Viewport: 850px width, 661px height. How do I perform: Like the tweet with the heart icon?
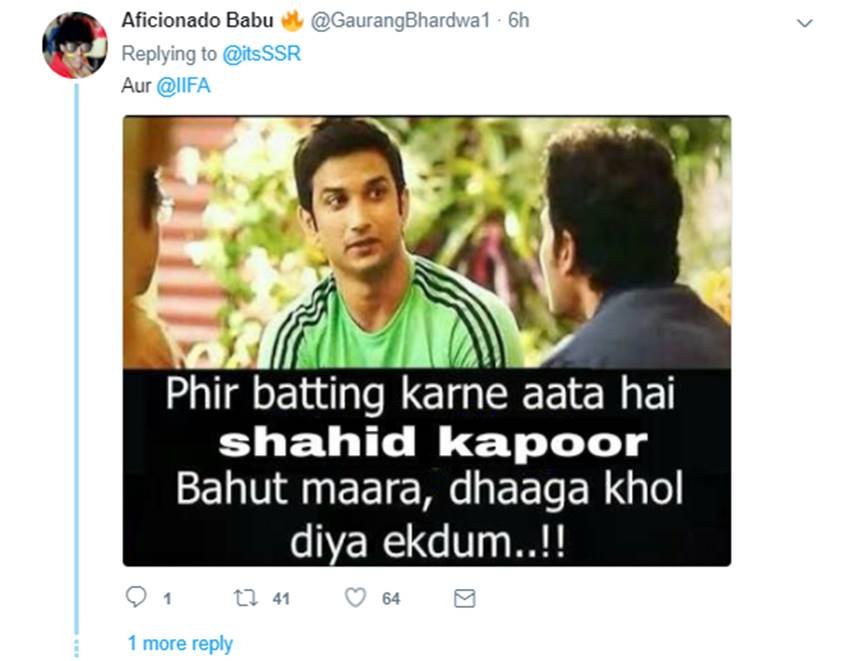click(356, 598)
